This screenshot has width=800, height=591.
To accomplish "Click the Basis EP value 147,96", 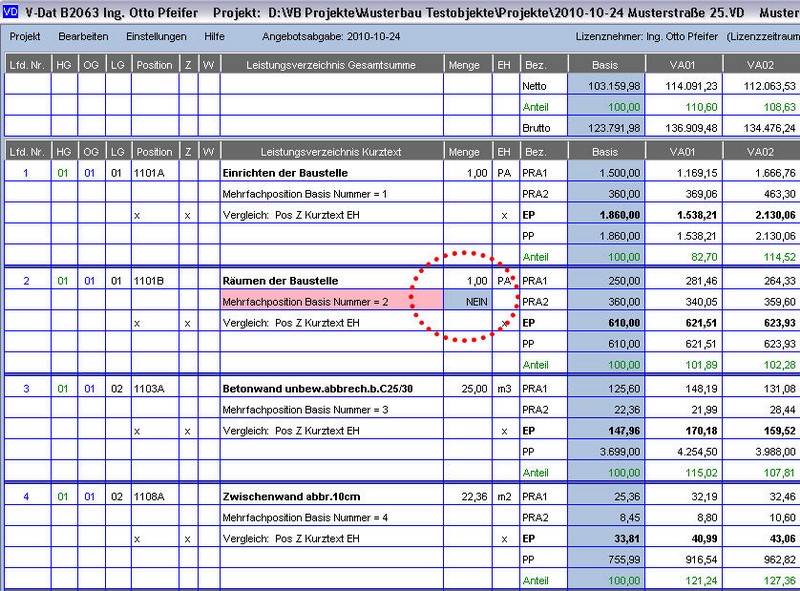I will (605, 431).
